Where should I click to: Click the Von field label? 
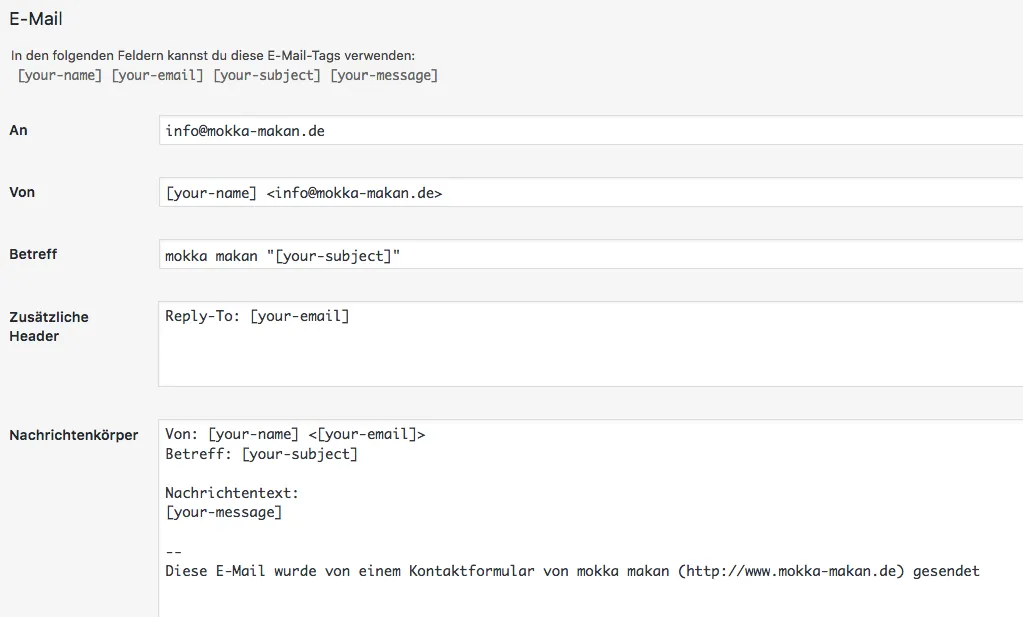coord(22,192)
